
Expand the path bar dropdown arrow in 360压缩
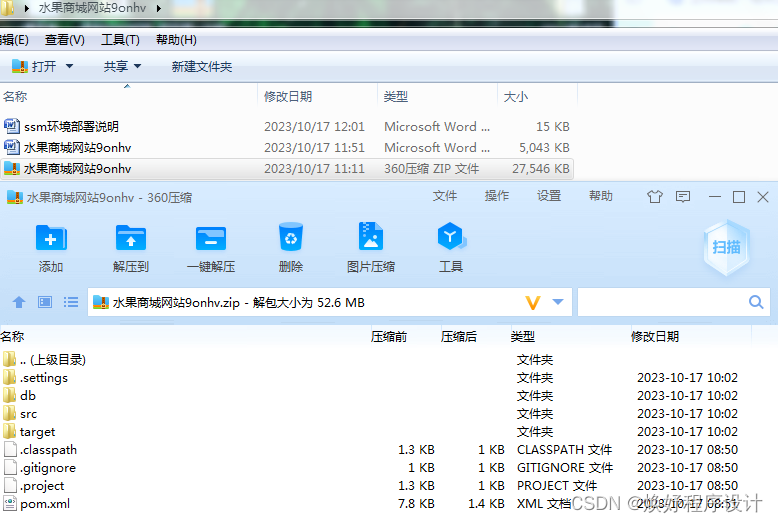pos(558,302)
